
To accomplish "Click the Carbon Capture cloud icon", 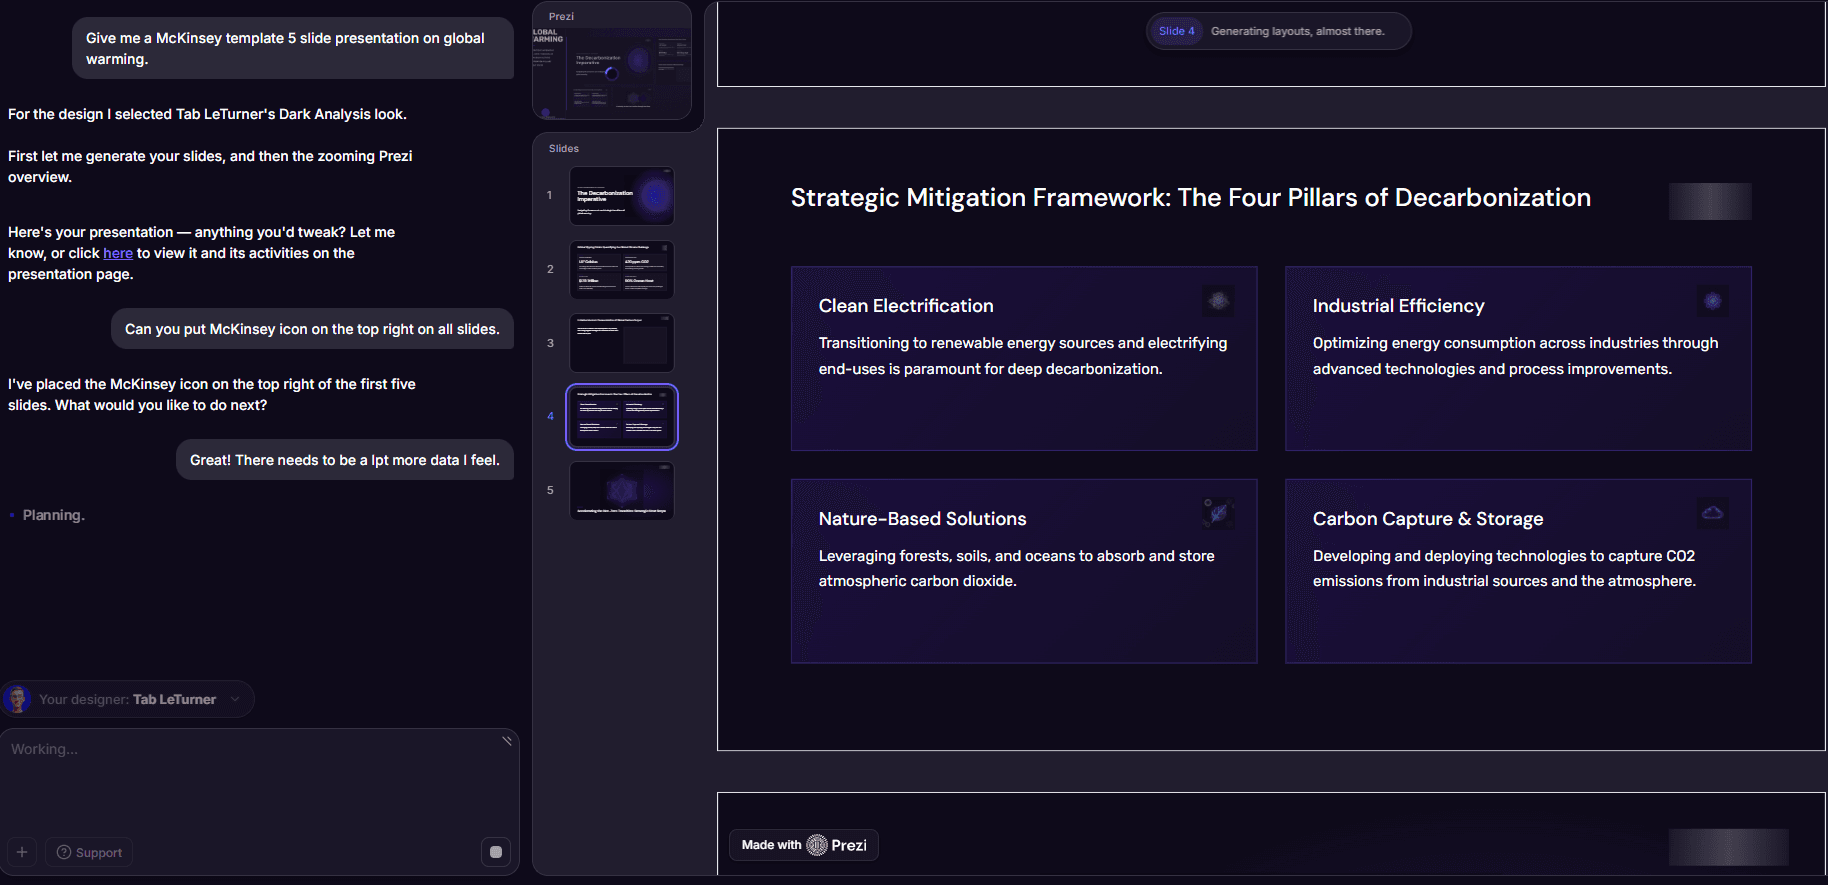I will tap(1712, 513).
